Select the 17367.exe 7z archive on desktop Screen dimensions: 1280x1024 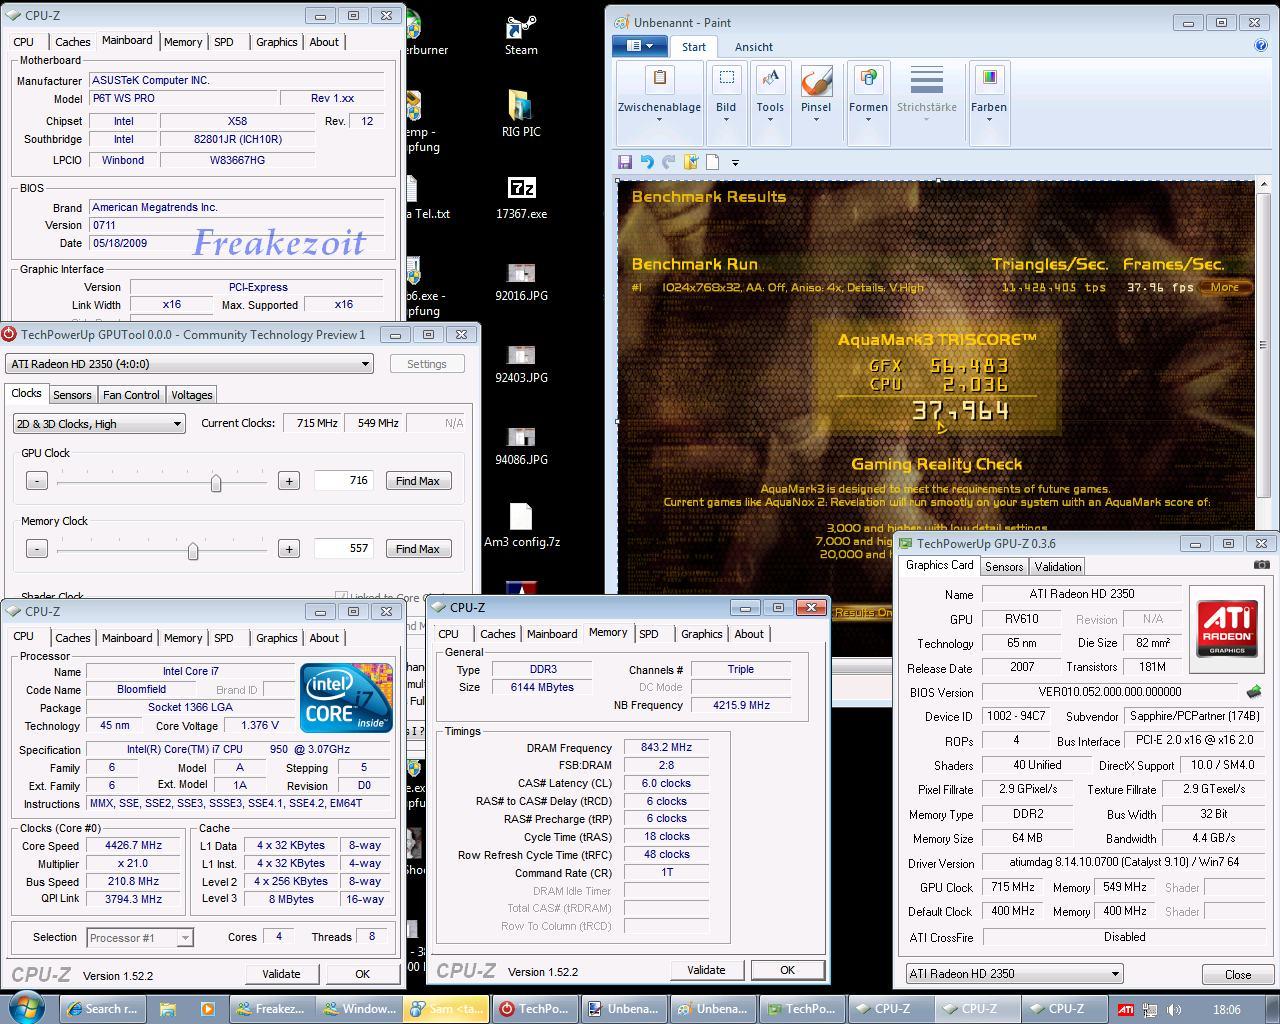(x=521, y=197)
